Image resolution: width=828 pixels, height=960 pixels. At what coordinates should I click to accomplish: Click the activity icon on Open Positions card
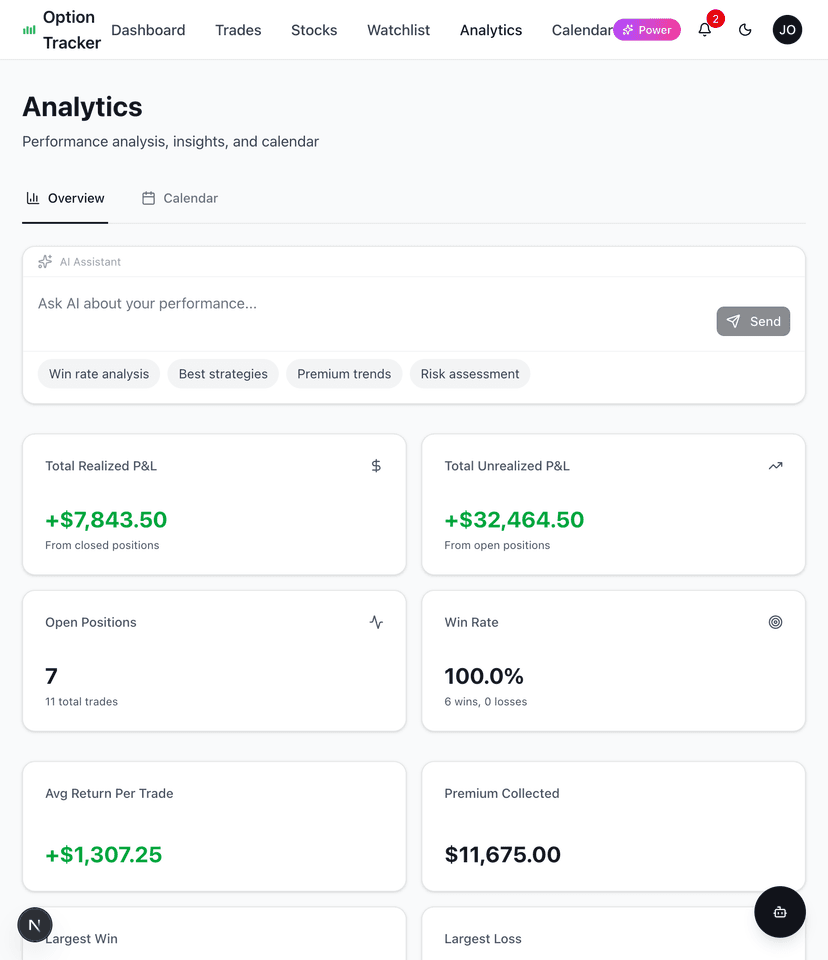pyautogui.click(x=375, y=621)
